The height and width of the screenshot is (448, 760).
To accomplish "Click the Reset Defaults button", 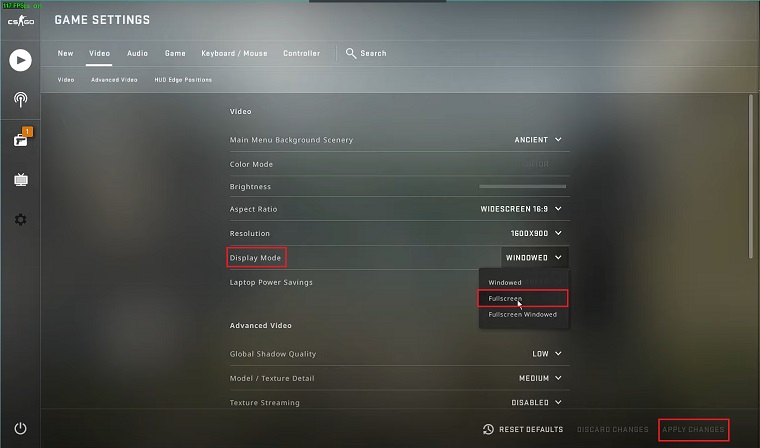I will pyautogui.click(x=523, y=429).
